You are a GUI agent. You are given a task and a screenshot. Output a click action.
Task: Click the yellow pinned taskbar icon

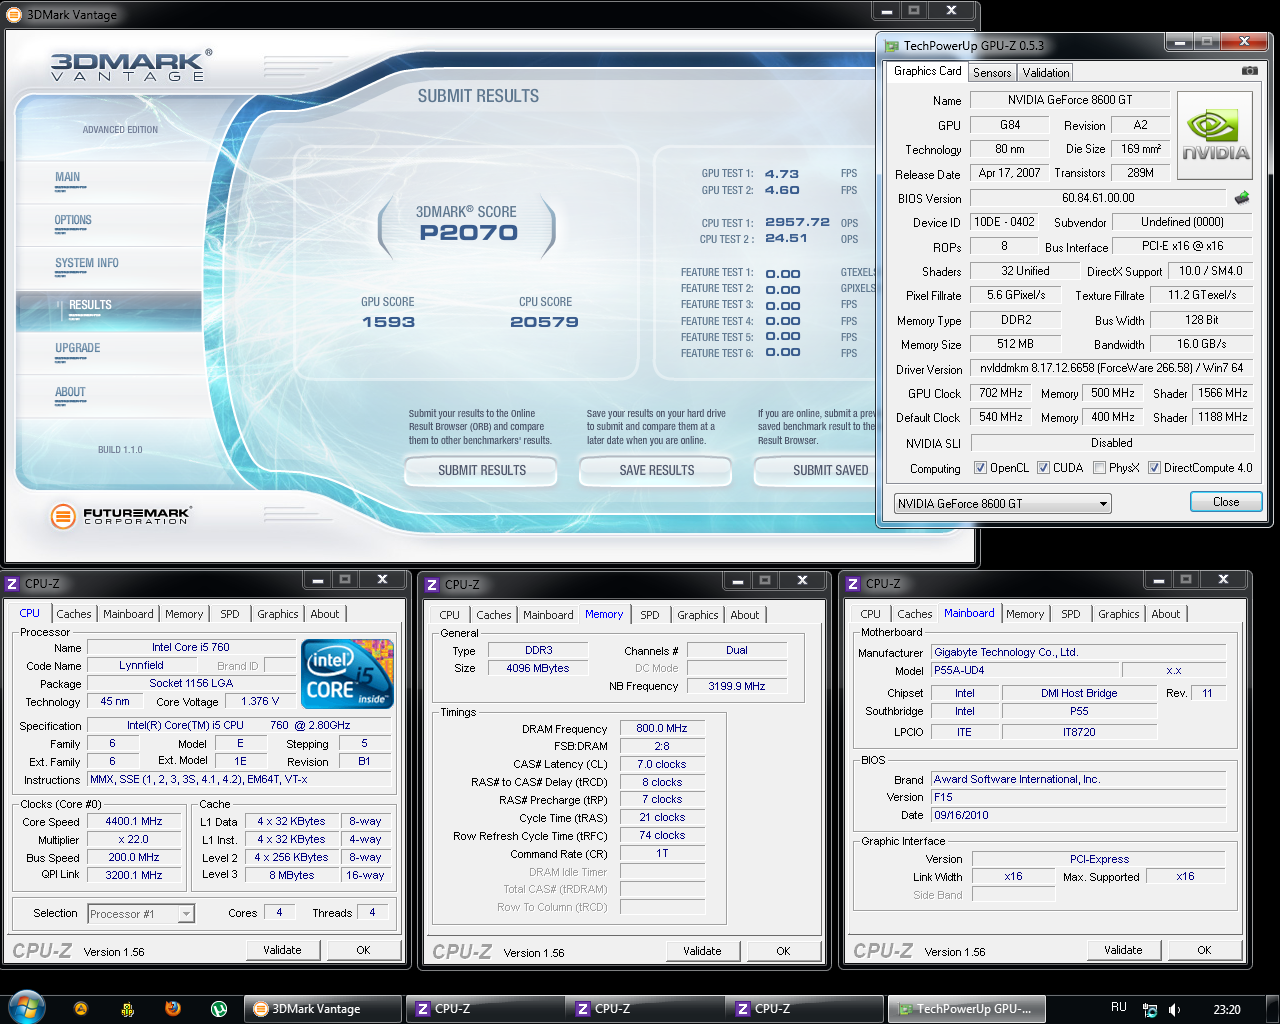point(127,1009)
